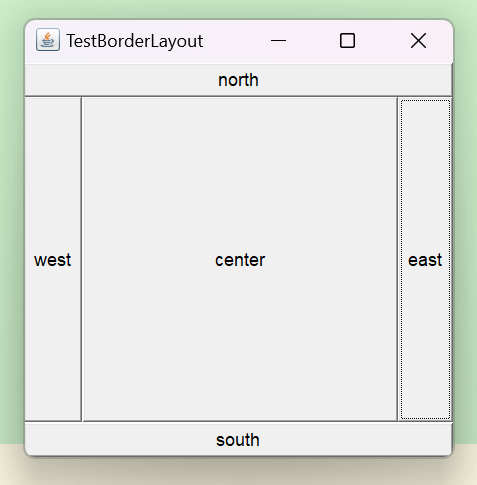Click the X icon in the title bar
The image size is (477, 485).
pyautogui.click(x=418, y=41)
